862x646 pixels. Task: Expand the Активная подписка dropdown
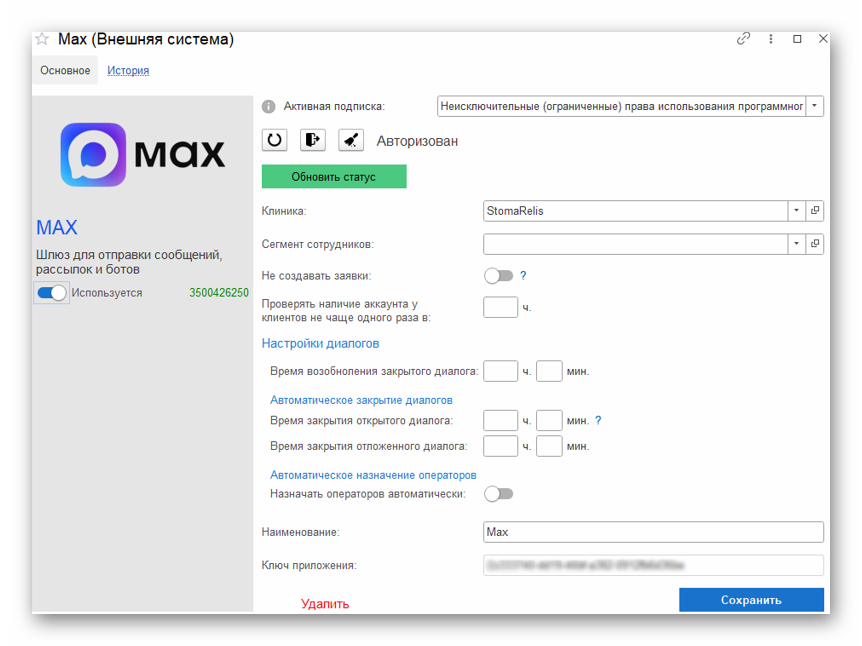point(815,106)
